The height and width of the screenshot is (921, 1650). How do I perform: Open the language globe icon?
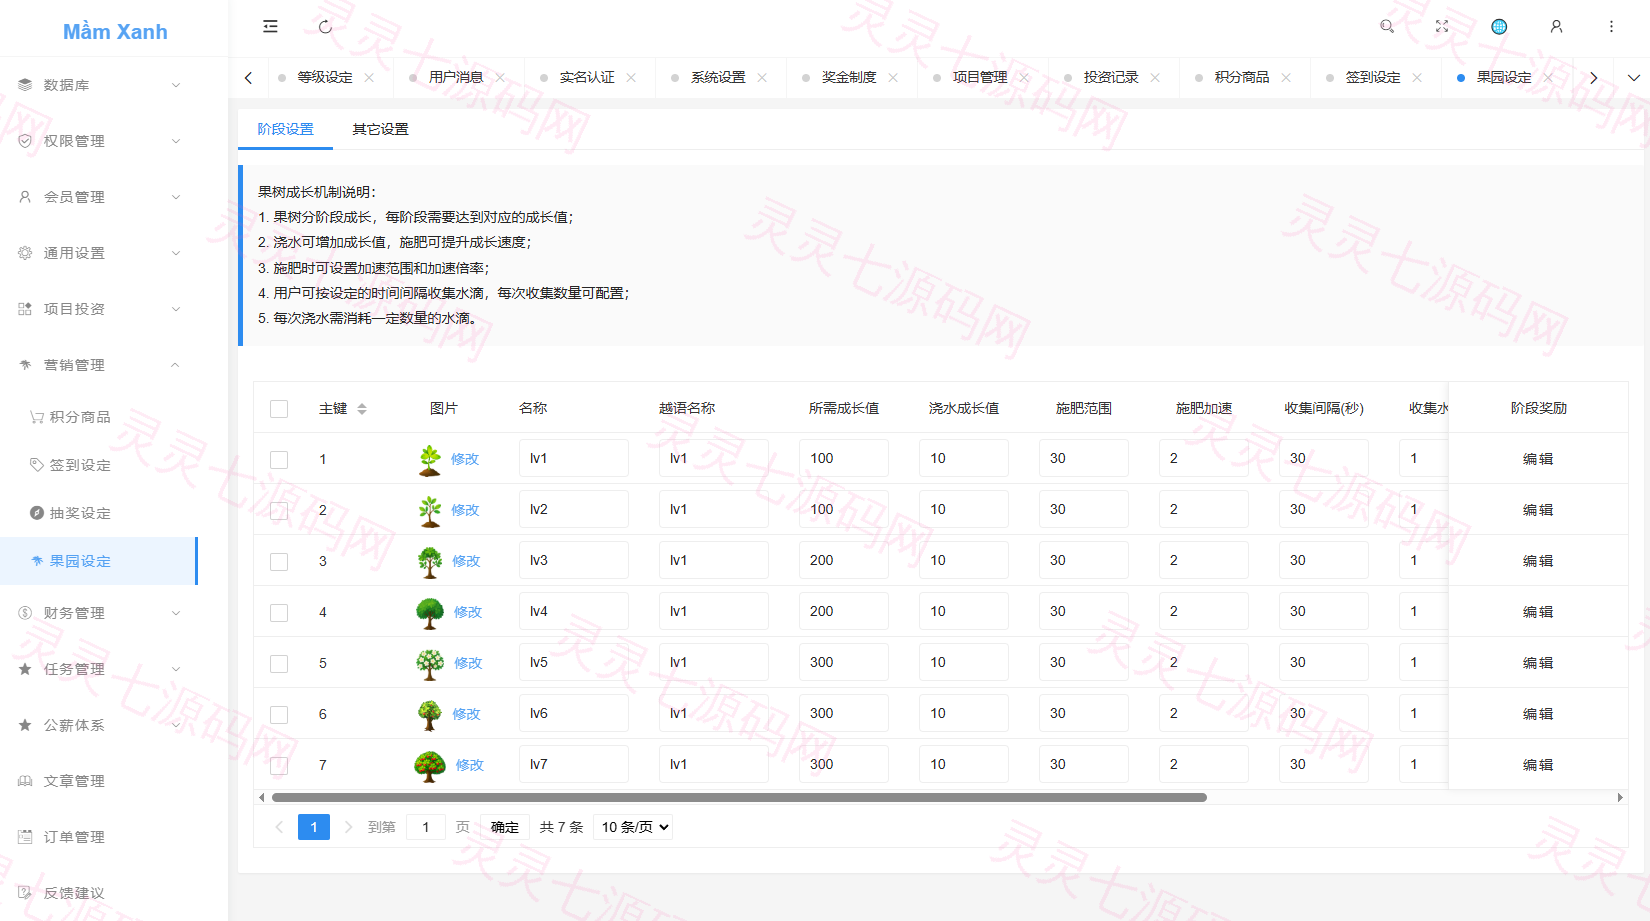tap(1499, 27)
